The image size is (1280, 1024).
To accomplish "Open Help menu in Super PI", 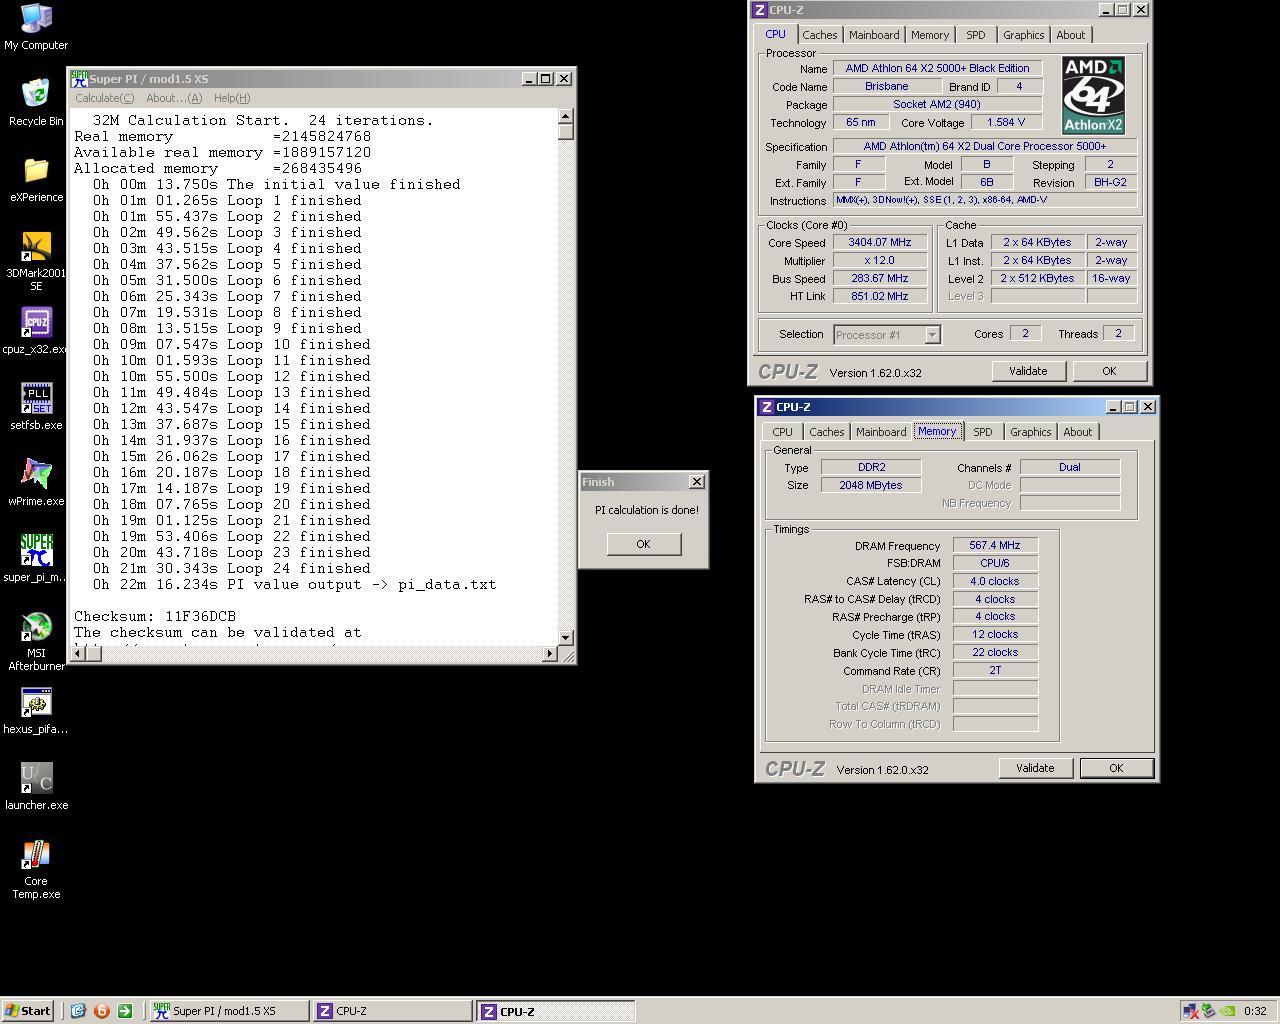I will coord(232,98).
